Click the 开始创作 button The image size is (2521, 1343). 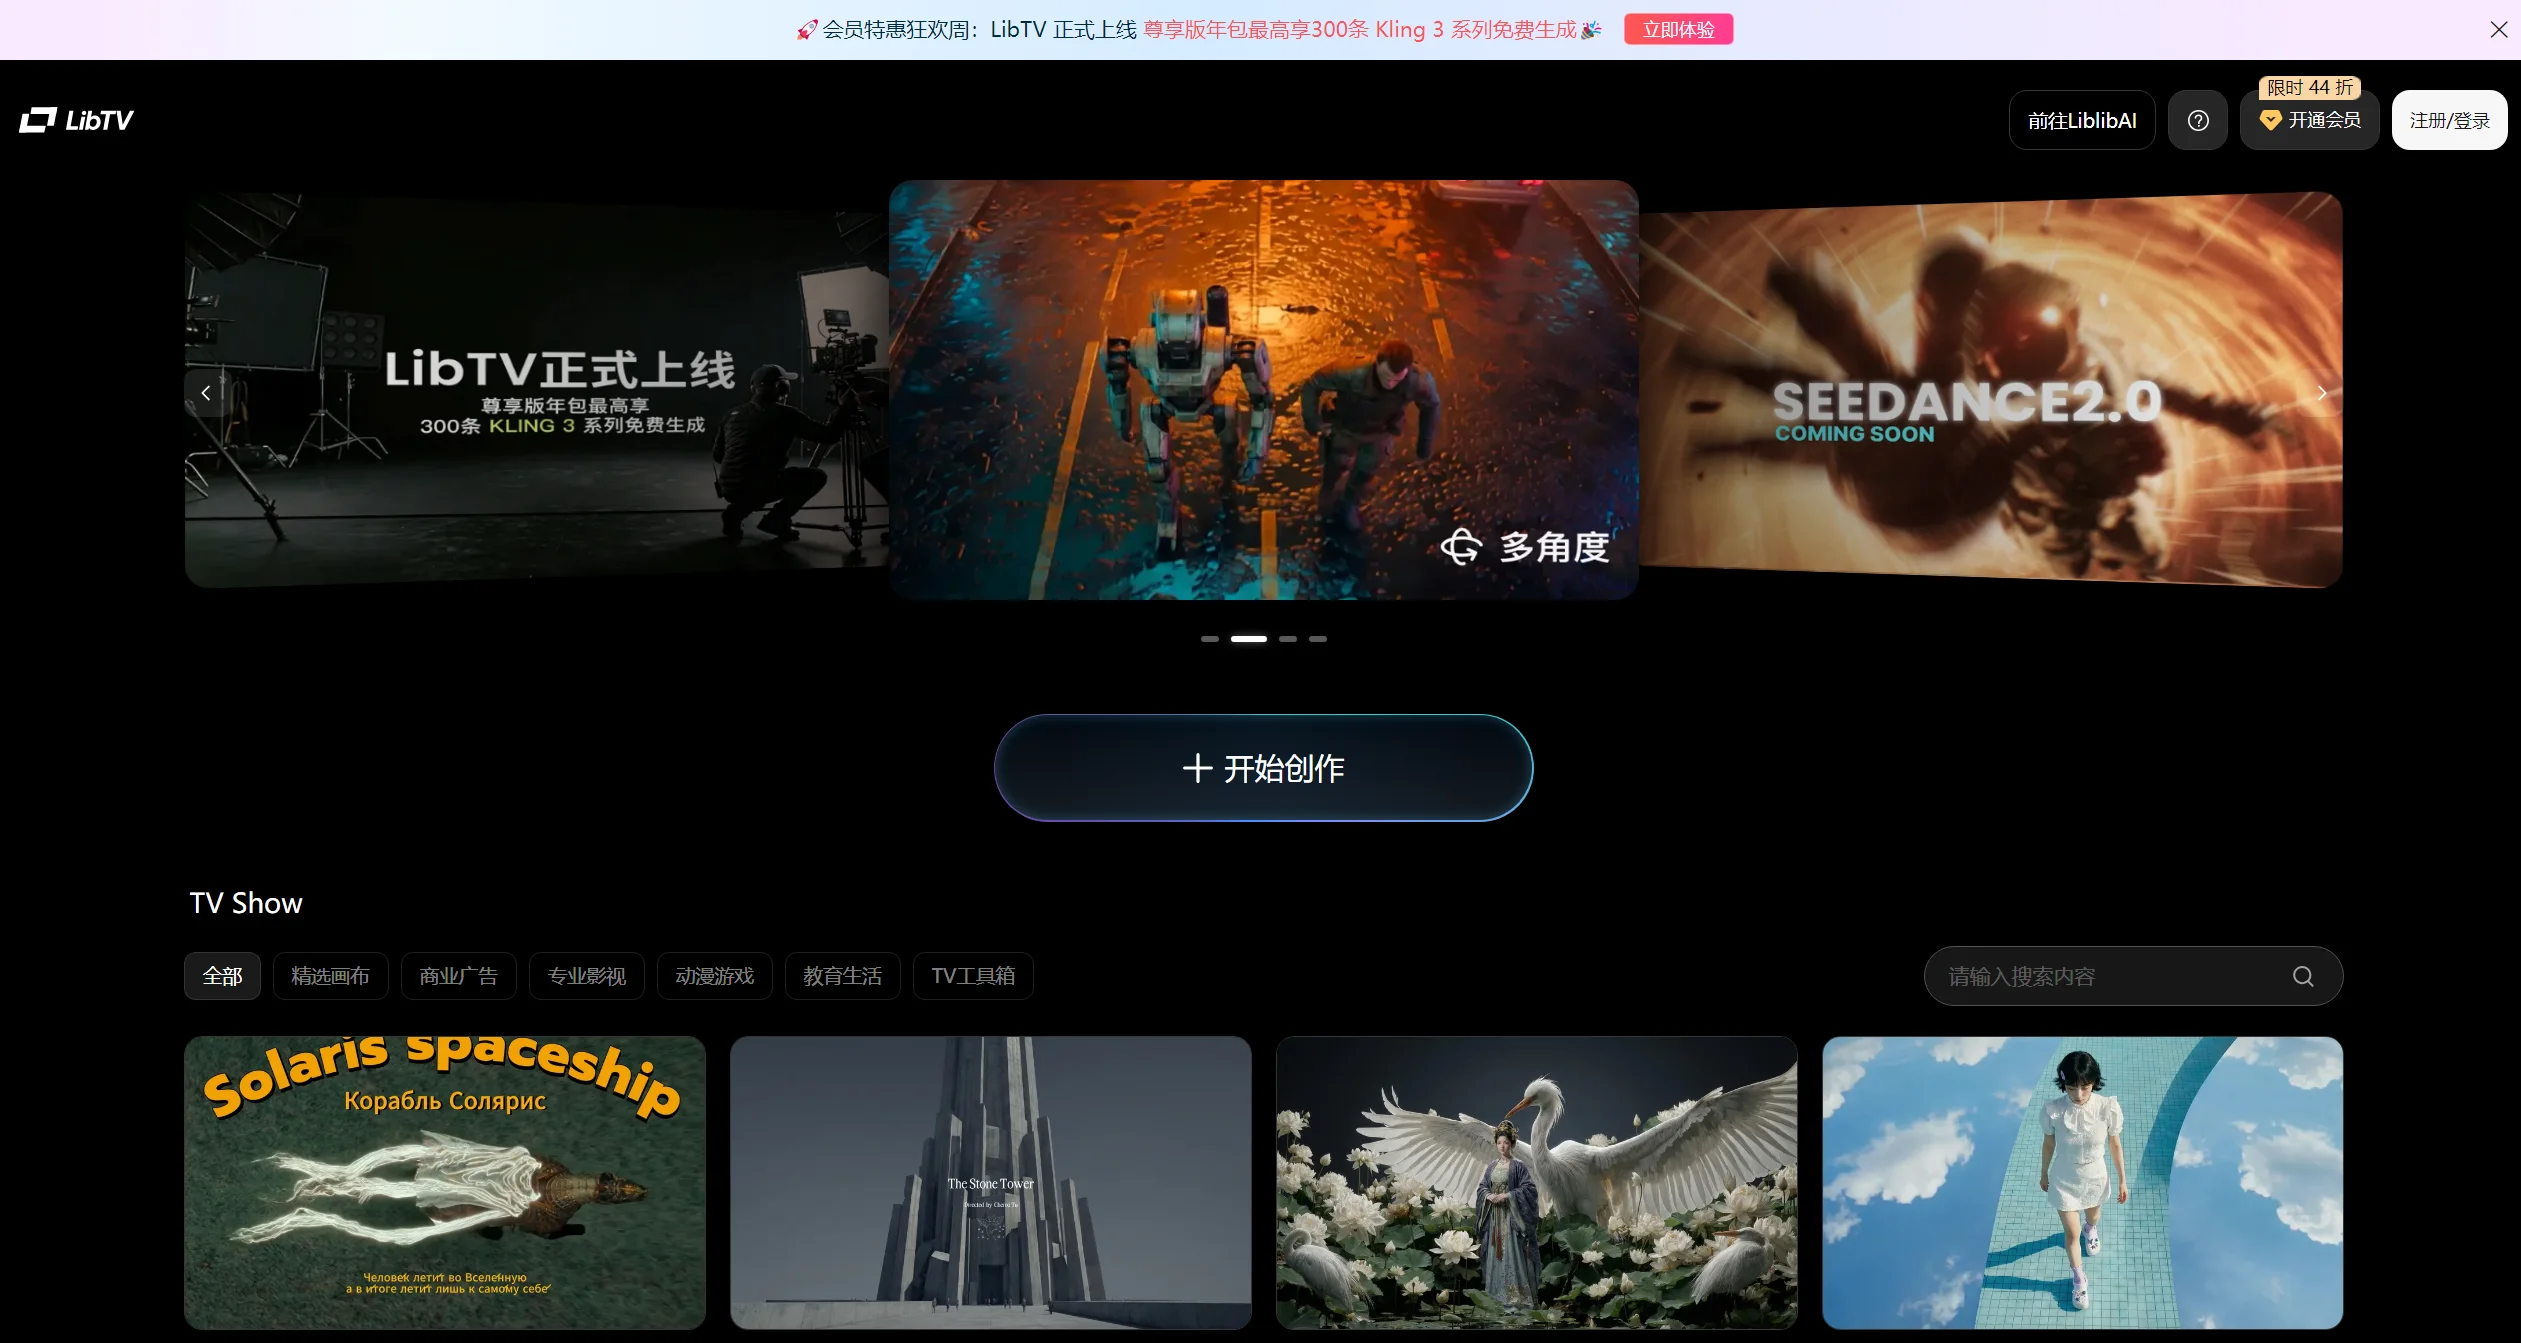[1263, 768]
